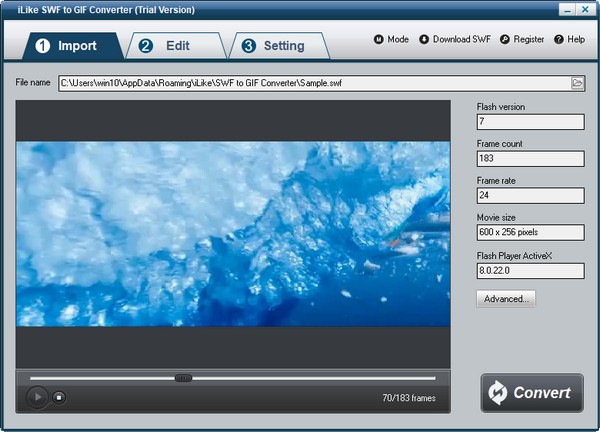The image size is (600, 432).
Task: Click the File name path field
Action: pos(312,83)
